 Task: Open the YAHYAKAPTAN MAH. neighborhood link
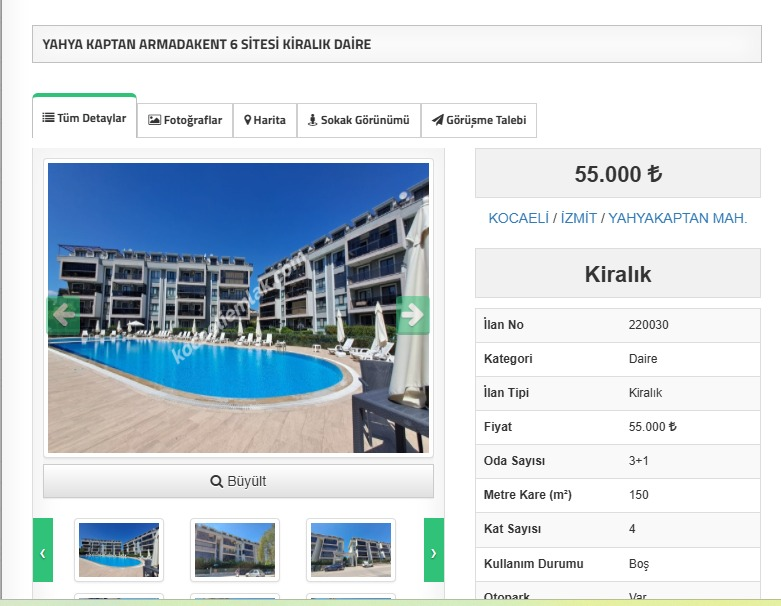[x=677, y=218]
